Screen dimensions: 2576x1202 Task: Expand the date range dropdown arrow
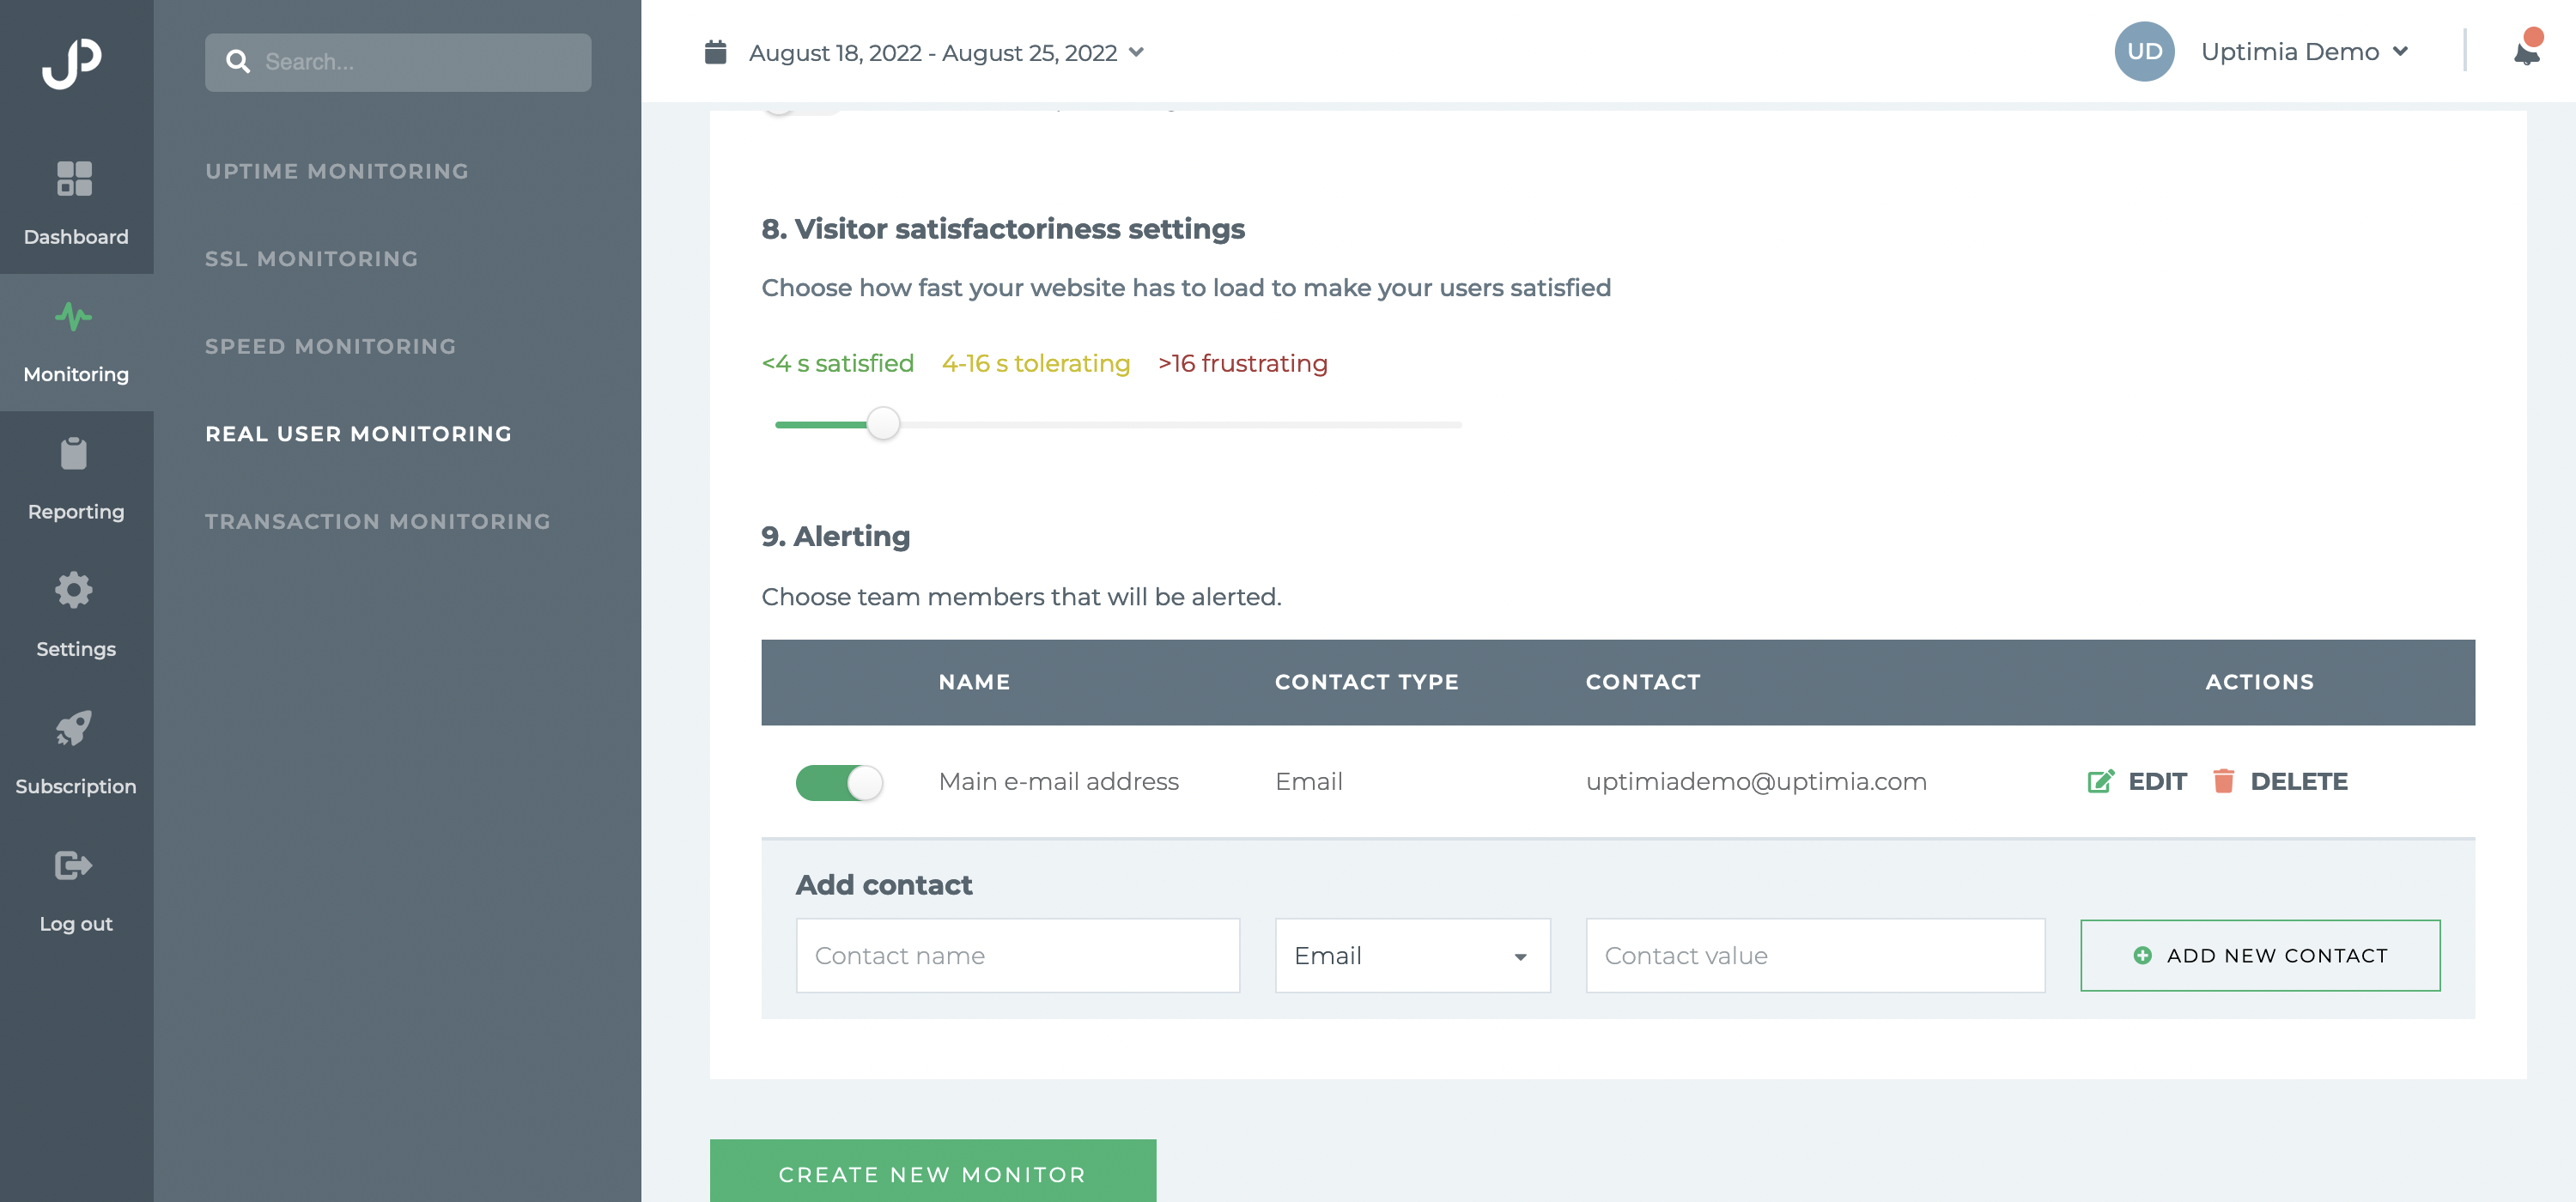click(1136, 52)
